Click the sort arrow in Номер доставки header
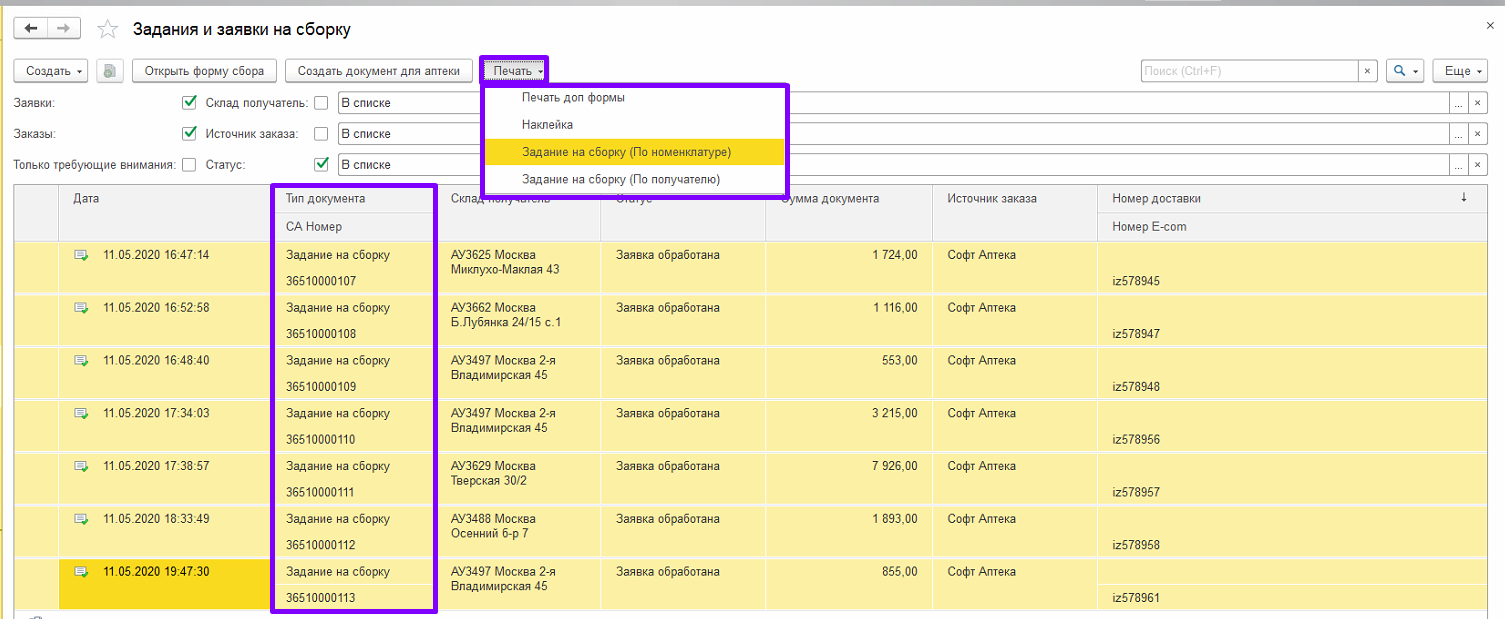The width and height of the screenshot is (1505, 619). (1464, 198)
